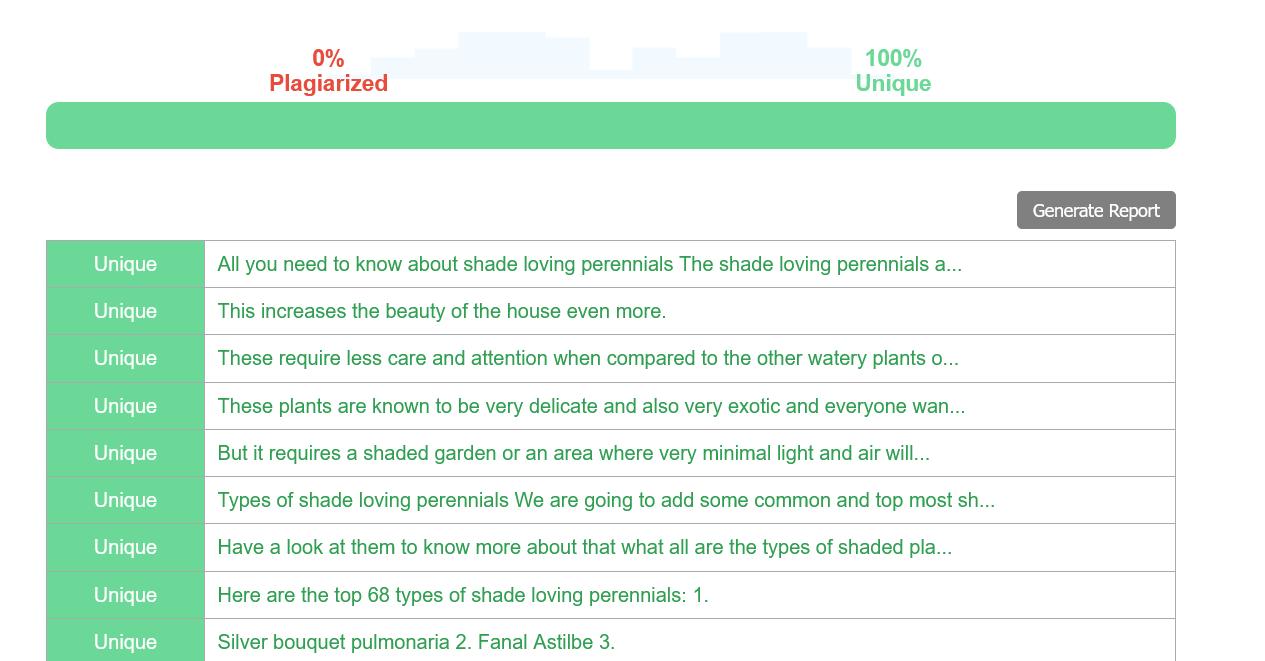Click Unique badge beside 'All you need to know'
The height and width of the screenshot is (661, 1265).
(x=125, y=264)
